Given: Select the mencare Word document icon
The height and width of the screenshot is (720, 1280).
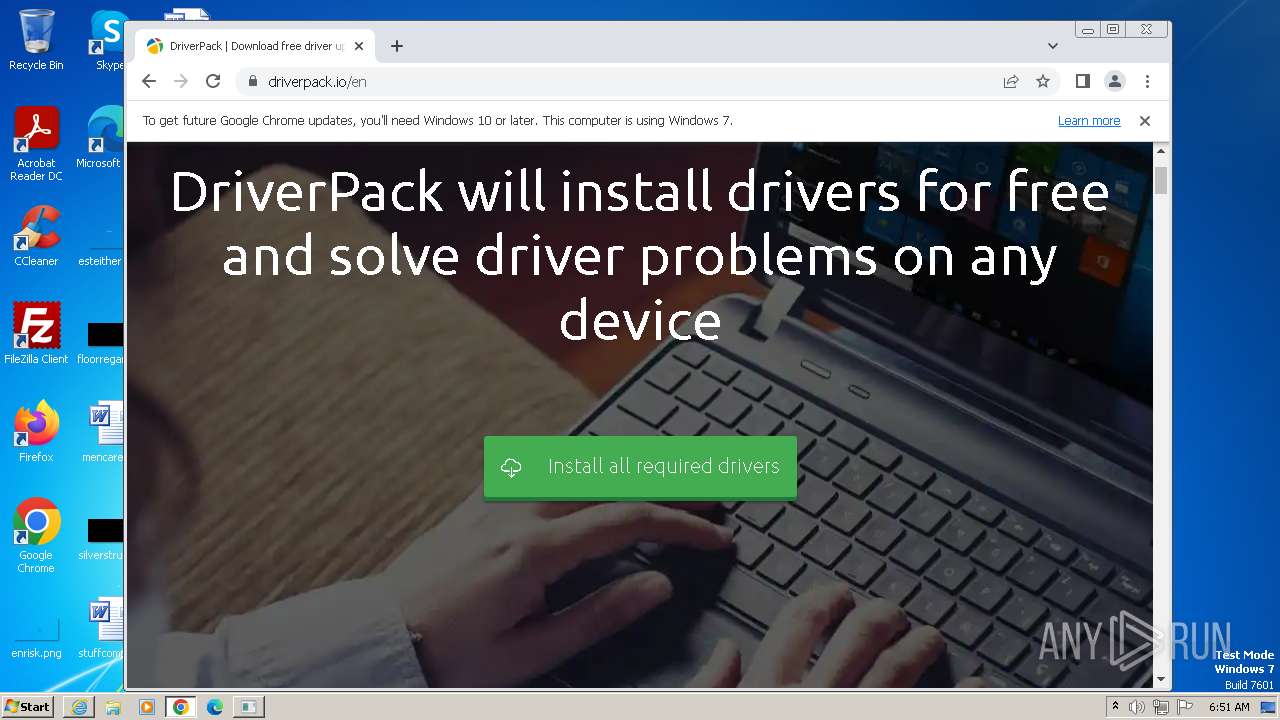Looking at the screenshot, I should pos(104,432).
